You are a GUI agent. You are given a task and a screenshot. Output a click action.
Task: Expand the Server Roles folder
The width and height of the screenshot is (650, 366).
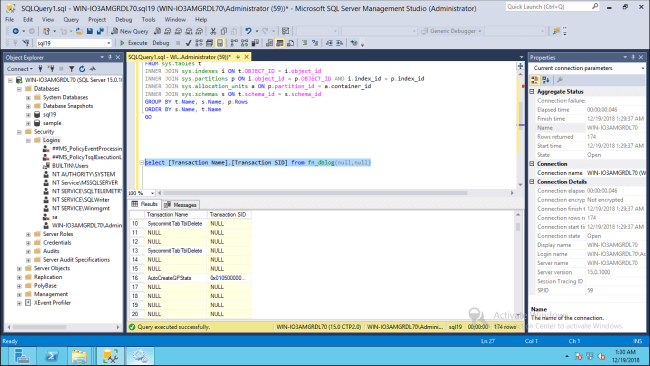click(x=29, y=234)
